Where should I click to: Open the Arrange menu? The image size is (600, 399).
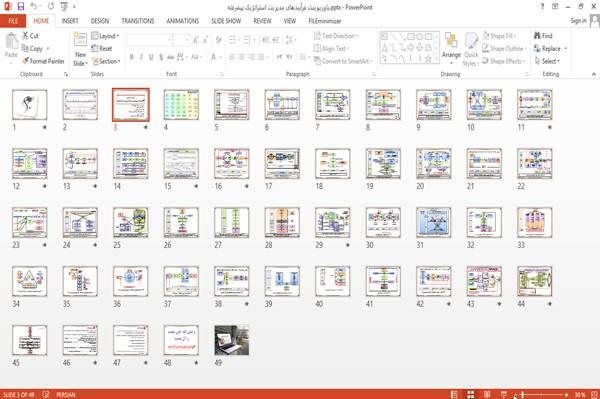point(451,48)
